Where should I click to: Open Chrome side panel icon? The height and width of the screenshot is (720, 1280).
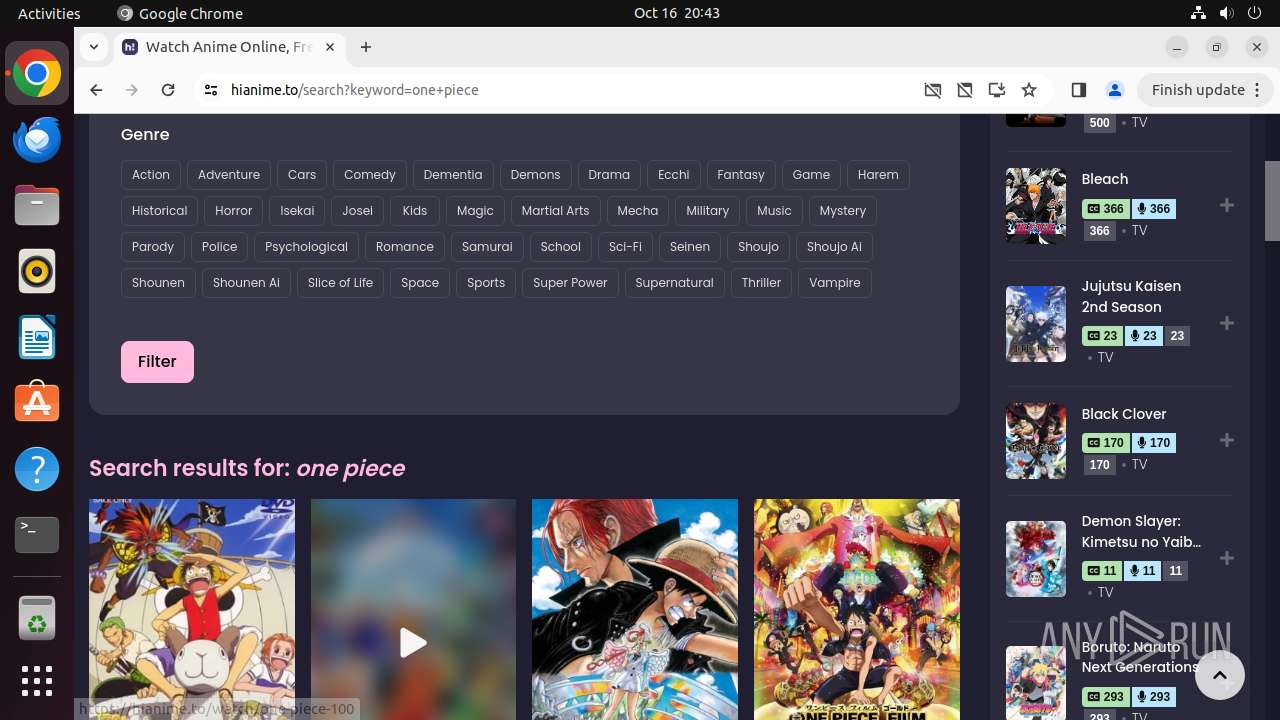coord(1078,90)
